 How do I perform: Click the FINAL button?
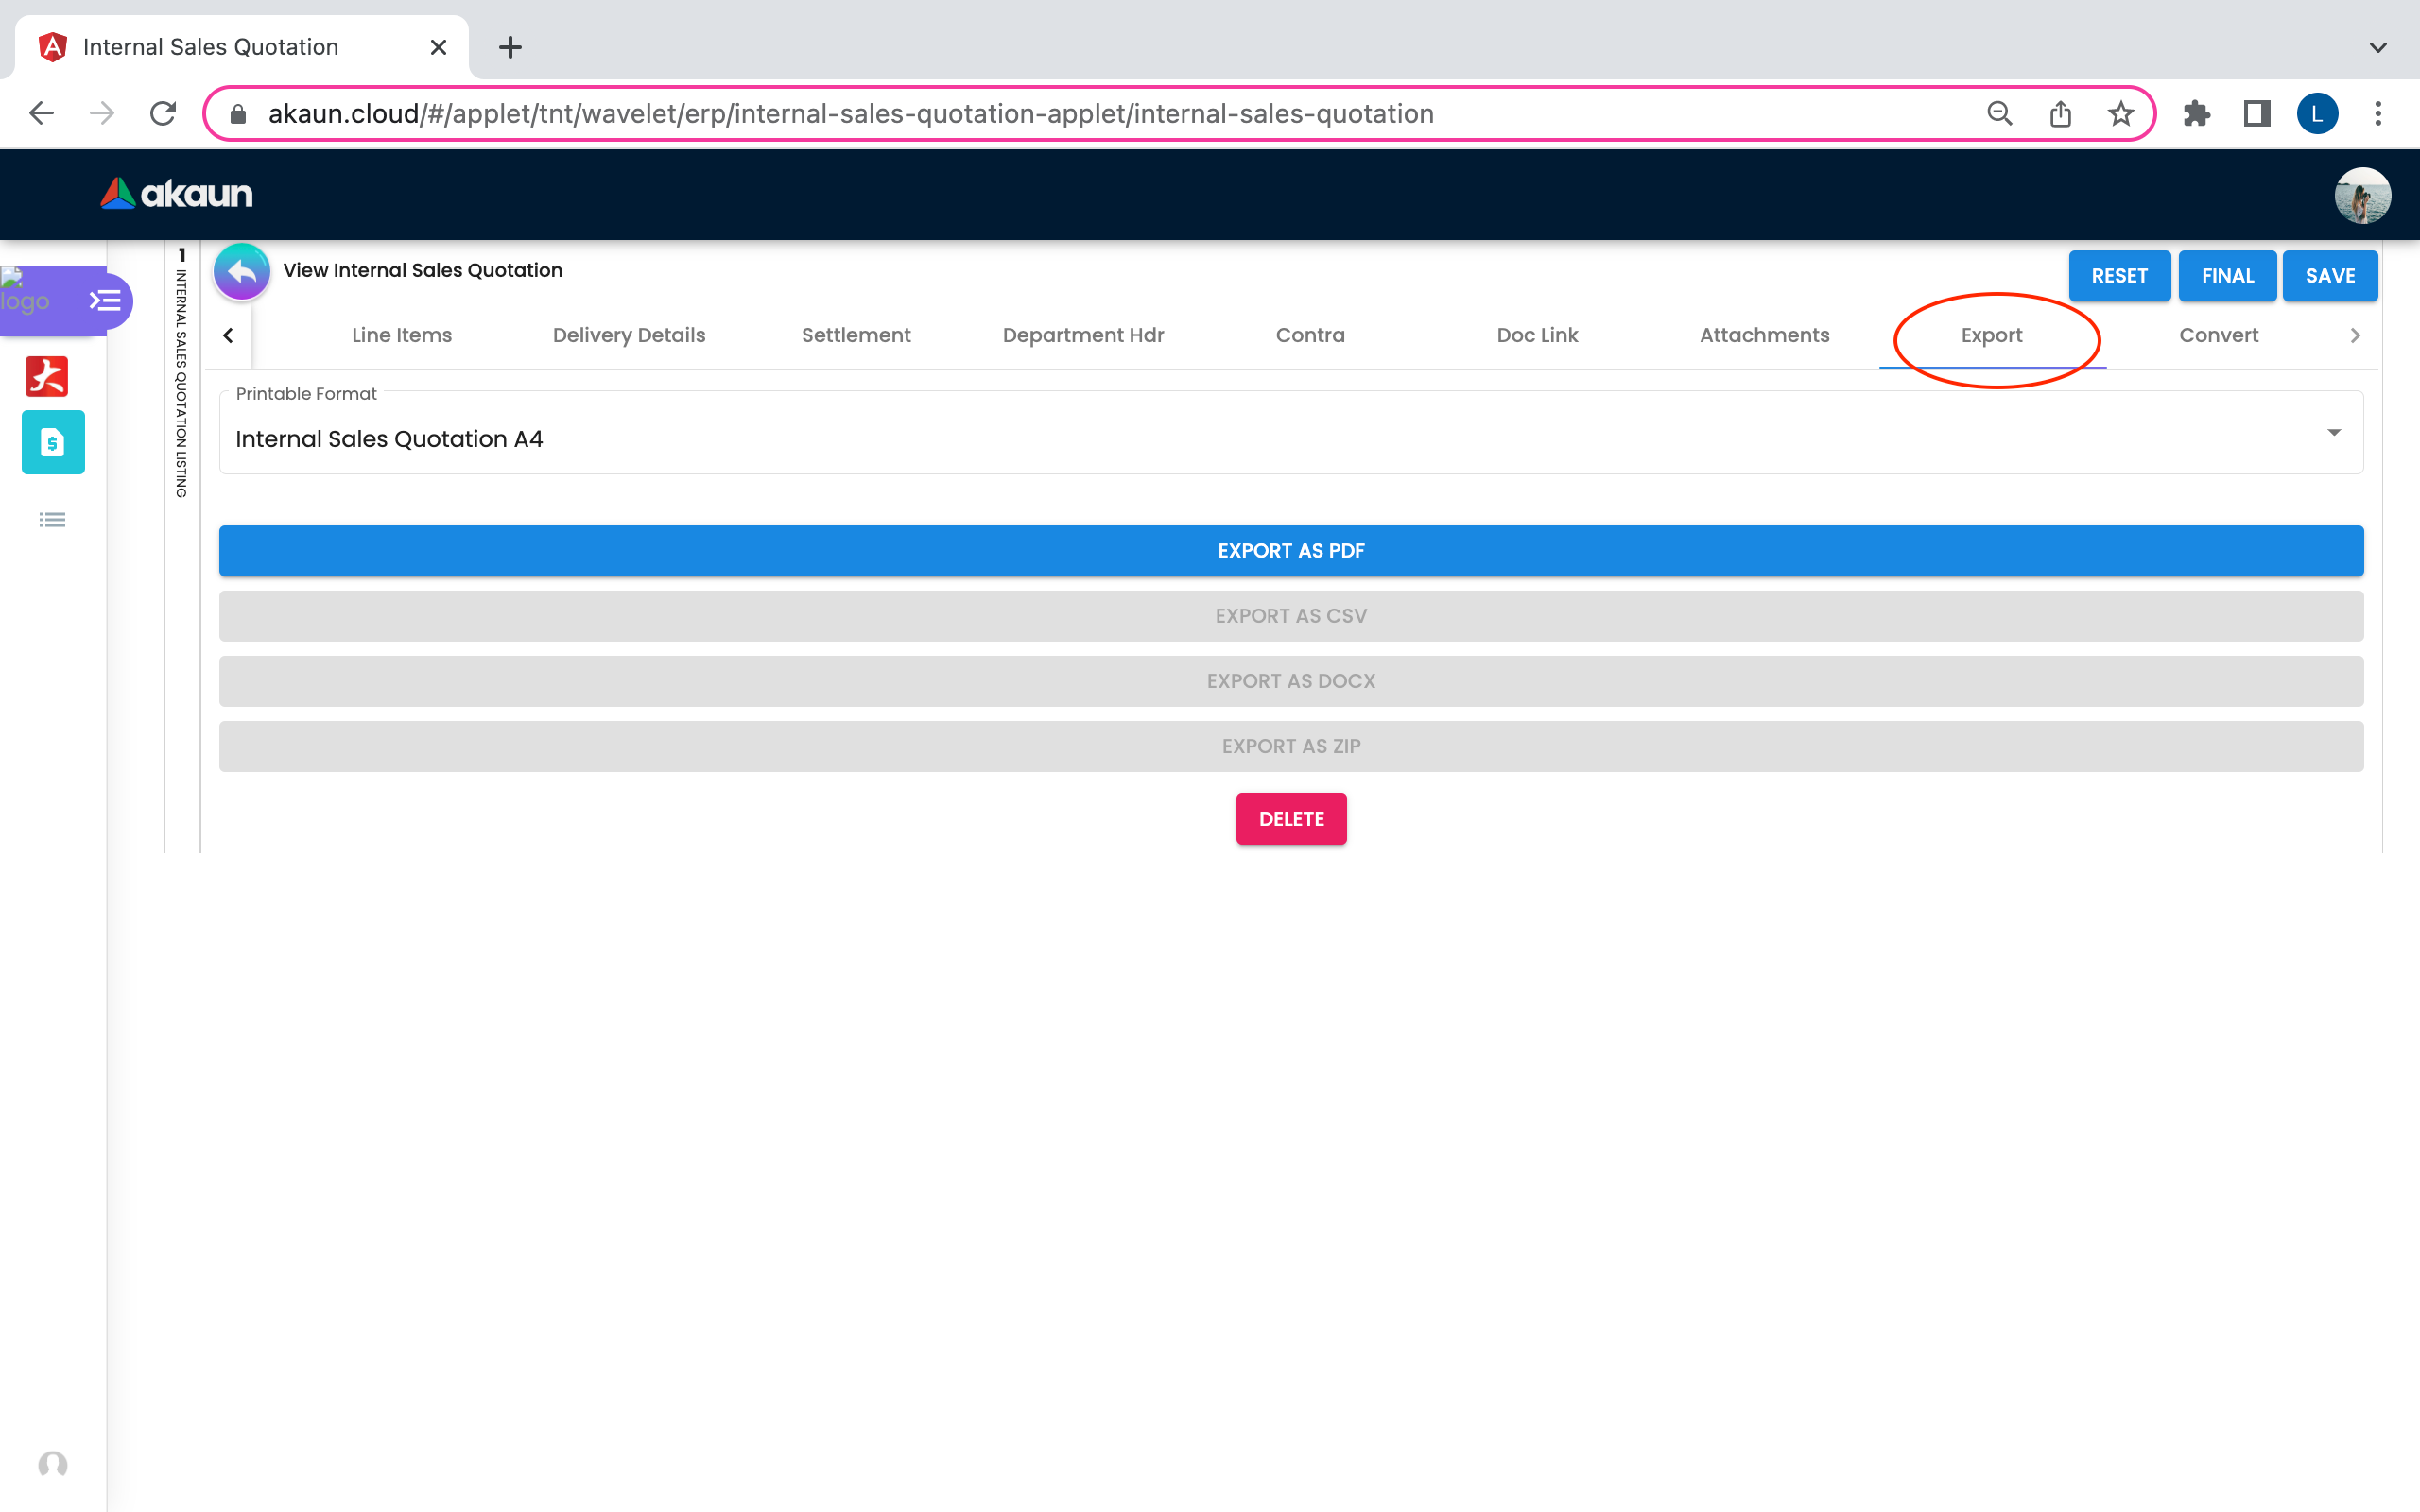pyautogui.click(x=2227, y=276)
